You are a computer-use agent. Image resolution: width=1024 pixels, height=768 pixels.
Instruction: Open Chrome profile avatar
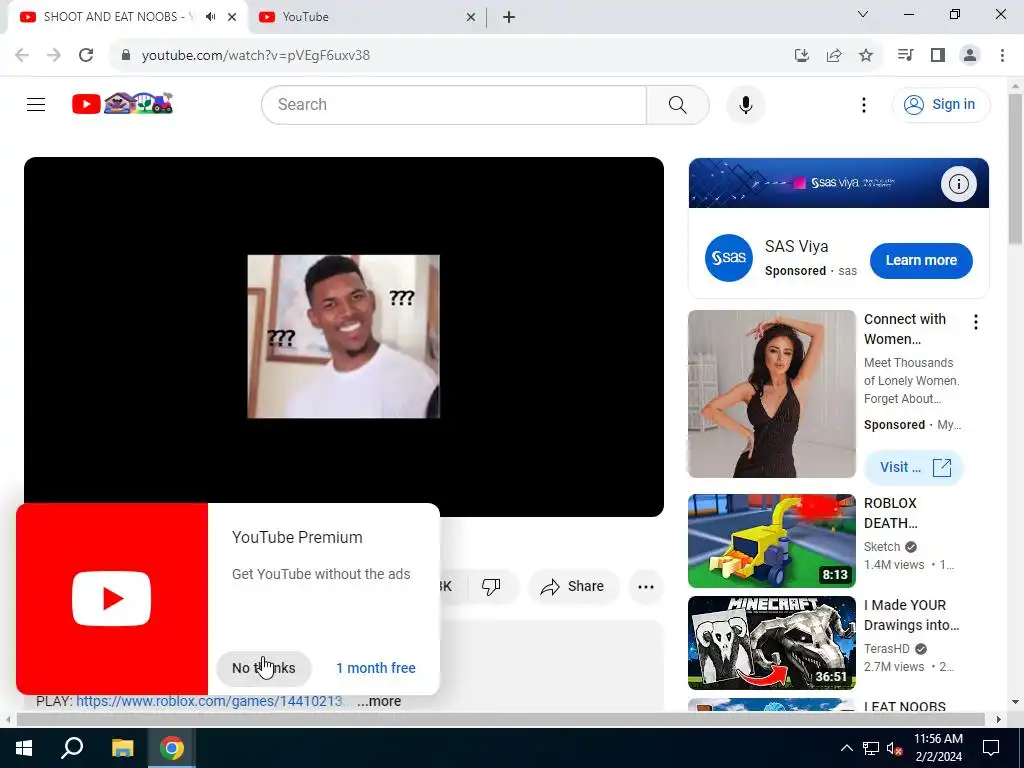[x=970, y=55]
